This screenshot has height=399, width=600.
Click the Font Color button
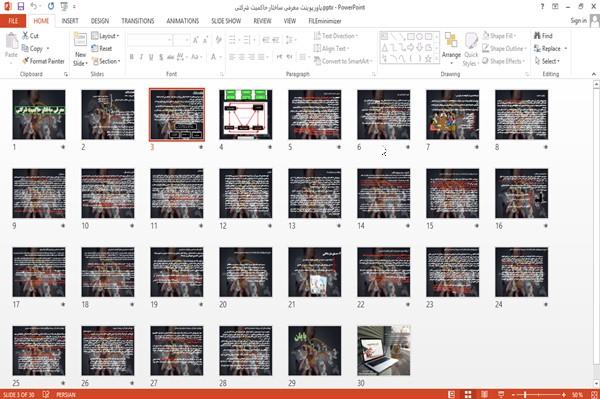coord(214,57)
